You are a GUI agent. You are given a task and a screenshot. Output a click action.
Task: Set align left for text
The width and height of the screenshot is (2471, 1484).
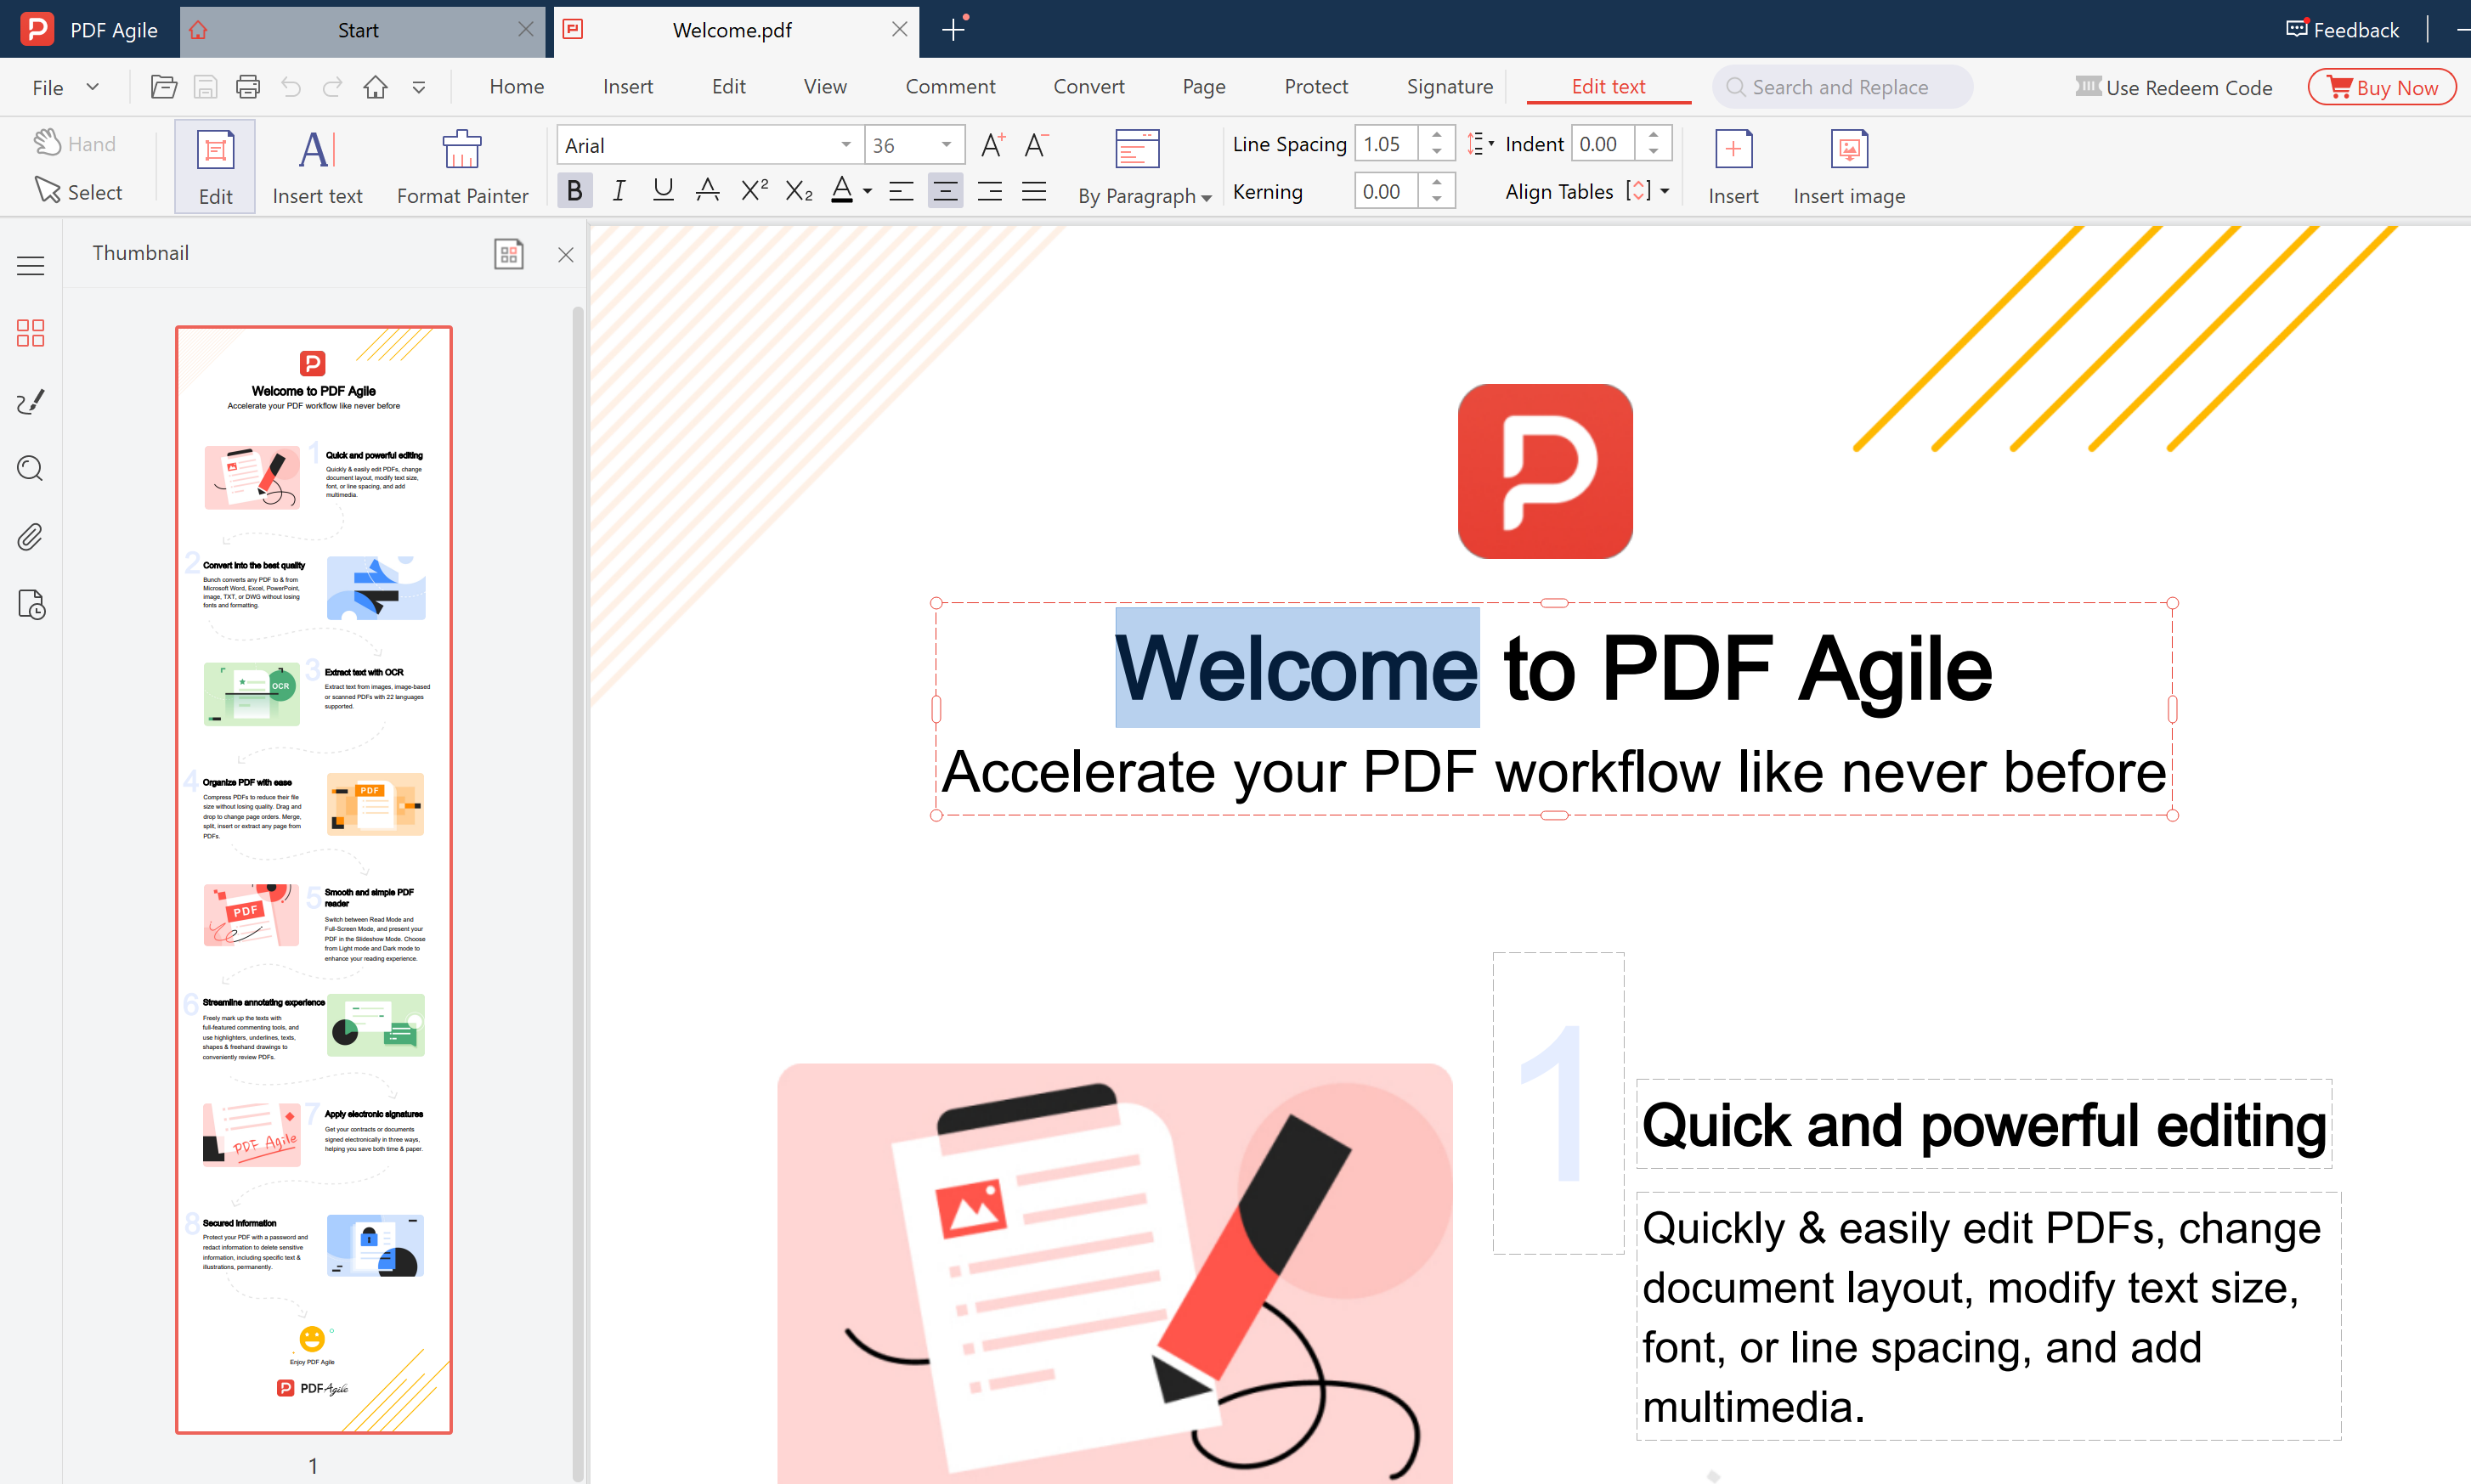point(901,190)
